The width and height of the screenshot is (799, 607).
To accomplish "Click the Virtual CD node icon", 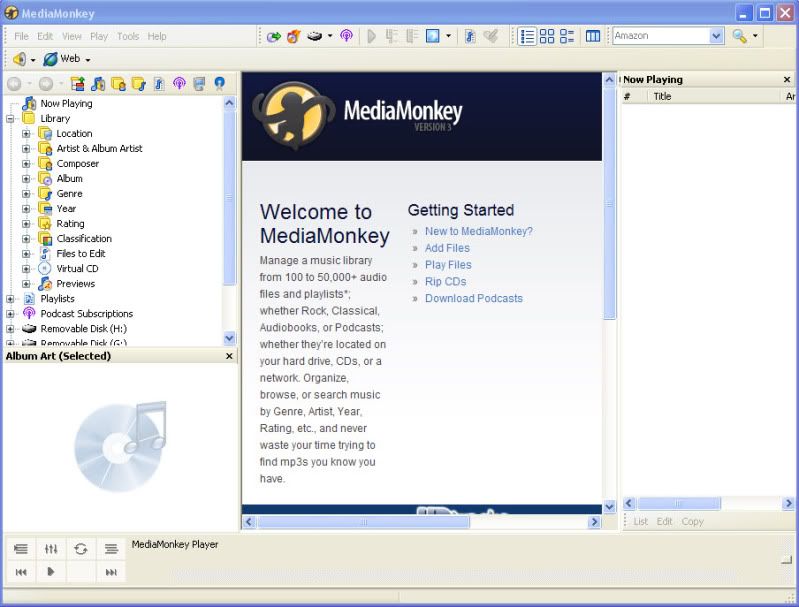I will tap(45, 268).
